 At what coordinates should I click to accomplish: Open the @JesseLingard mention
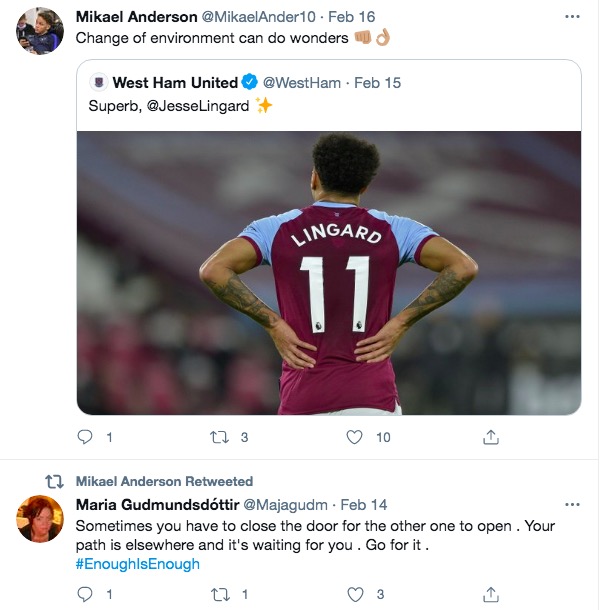pyautogui.click(x=198, y=106)
